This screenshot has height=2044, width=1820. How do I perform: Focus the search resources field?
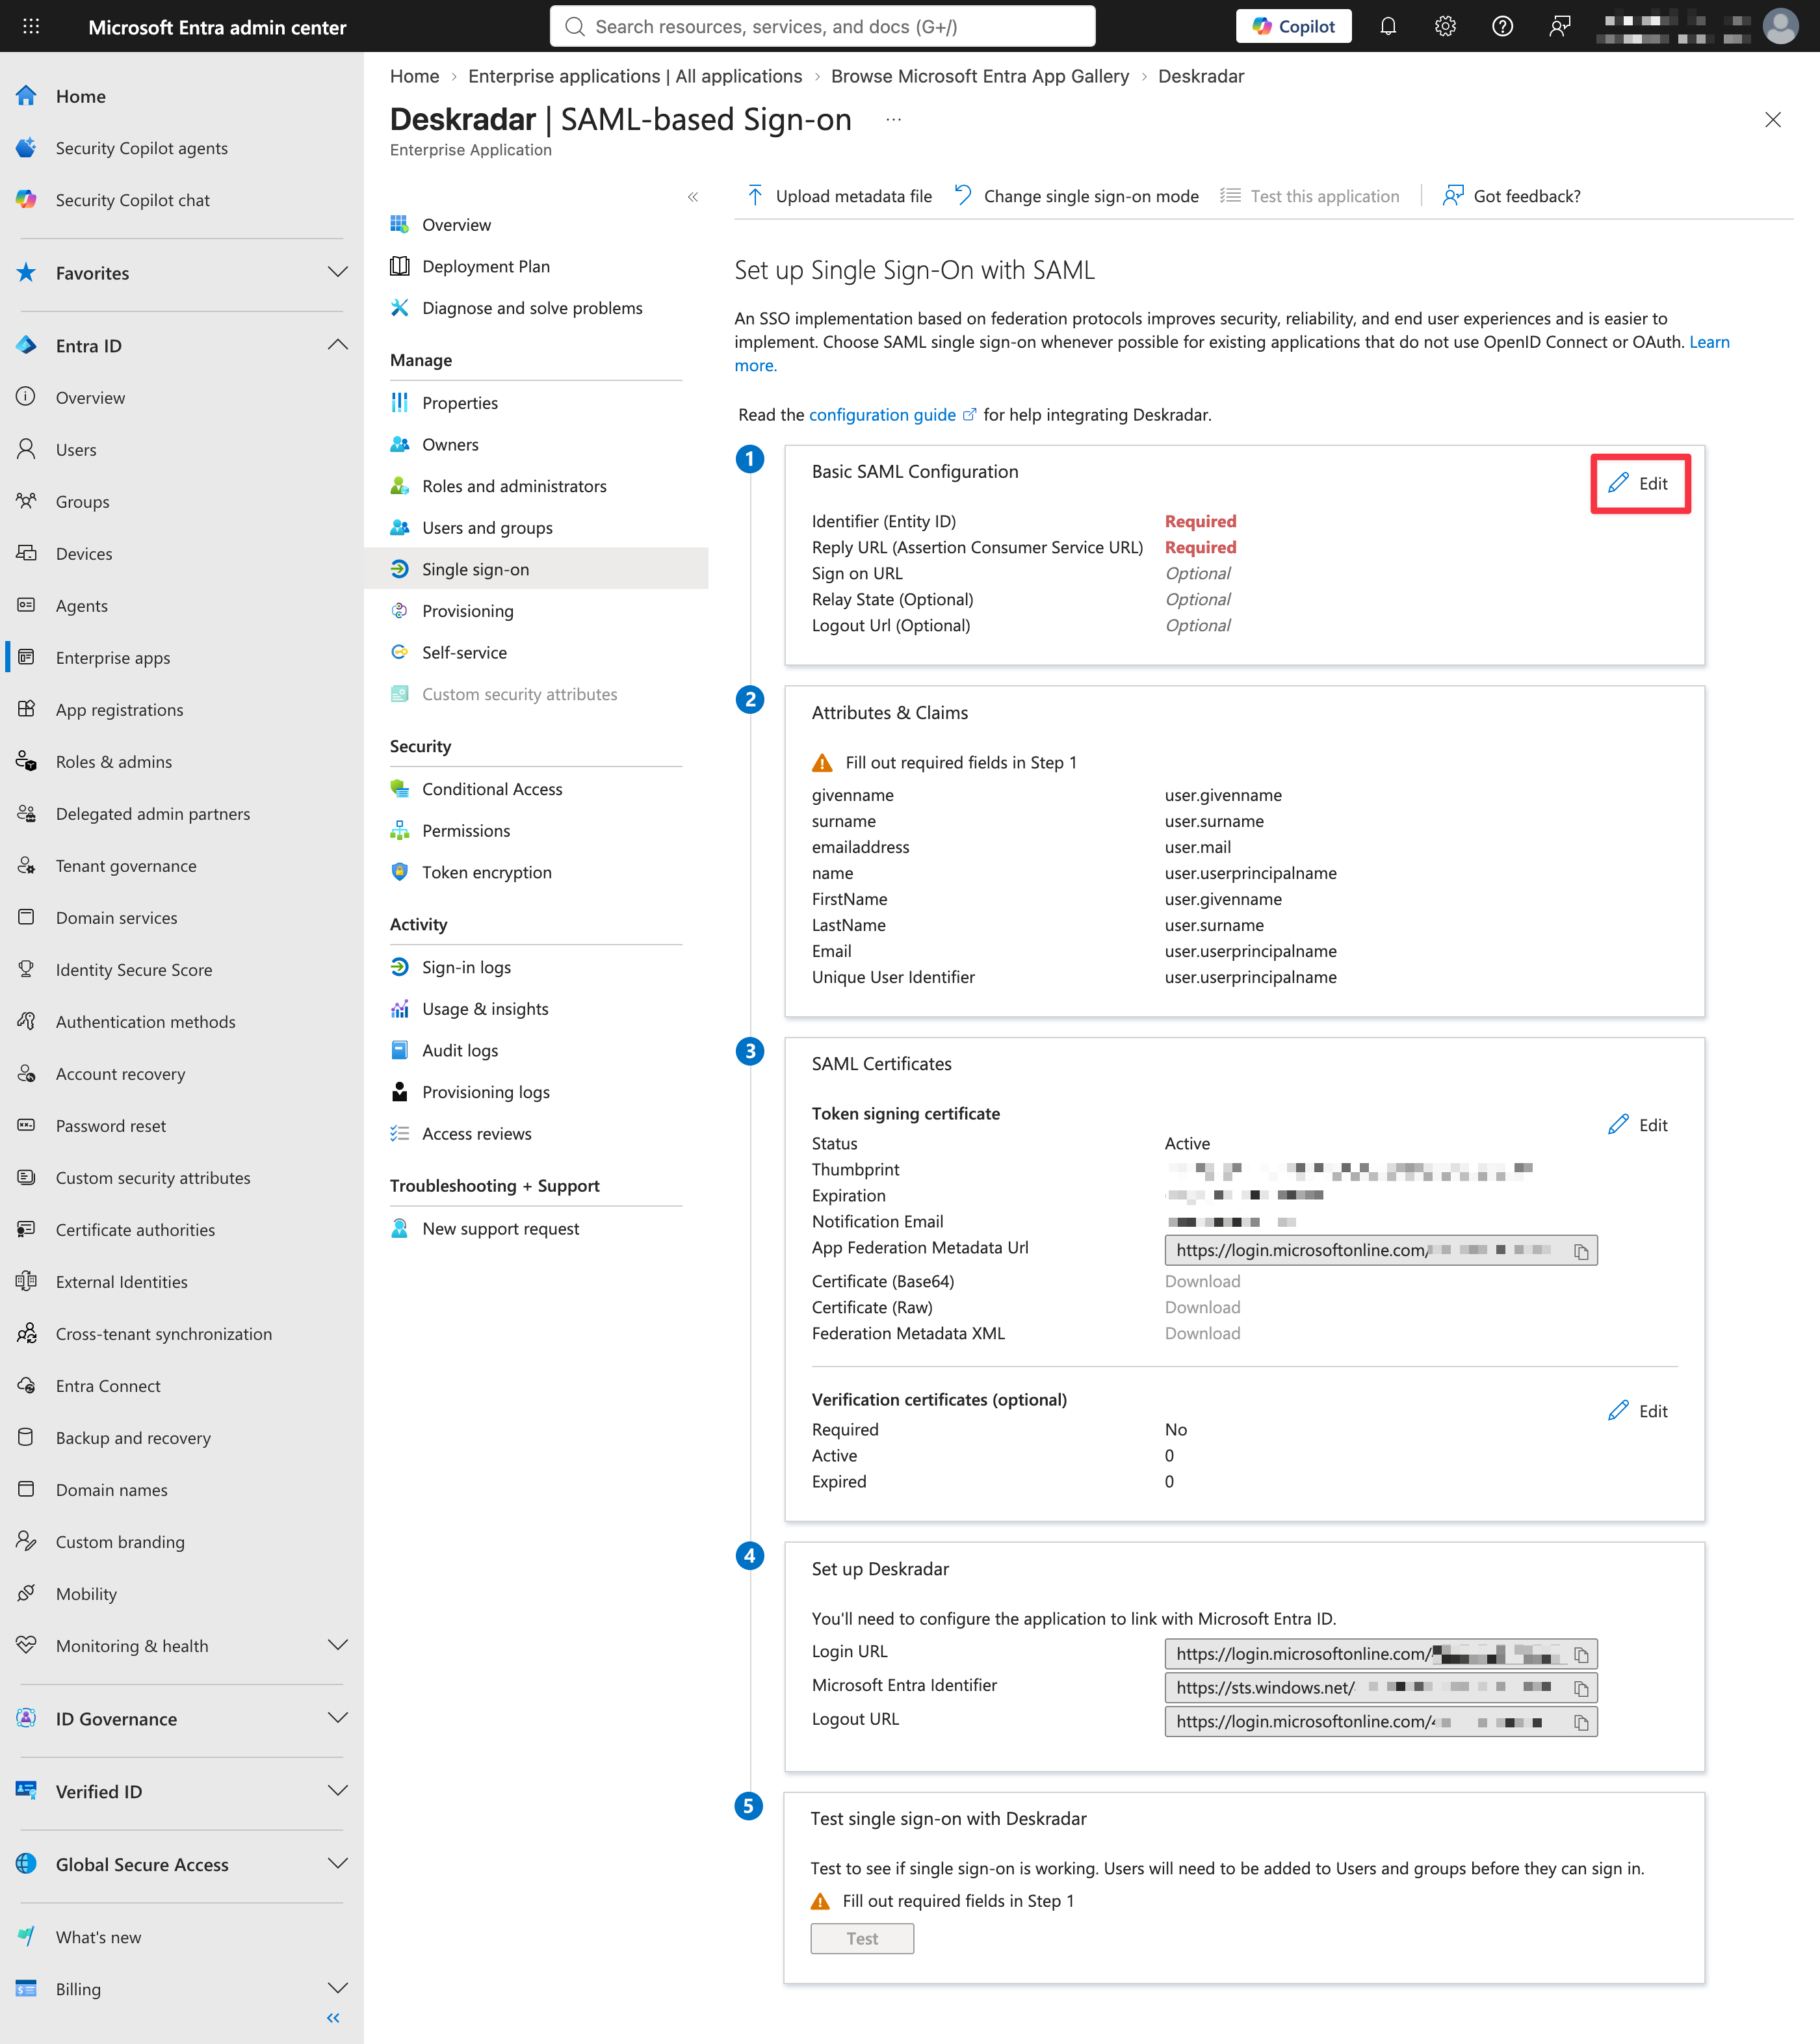click(x=822, y=27)
